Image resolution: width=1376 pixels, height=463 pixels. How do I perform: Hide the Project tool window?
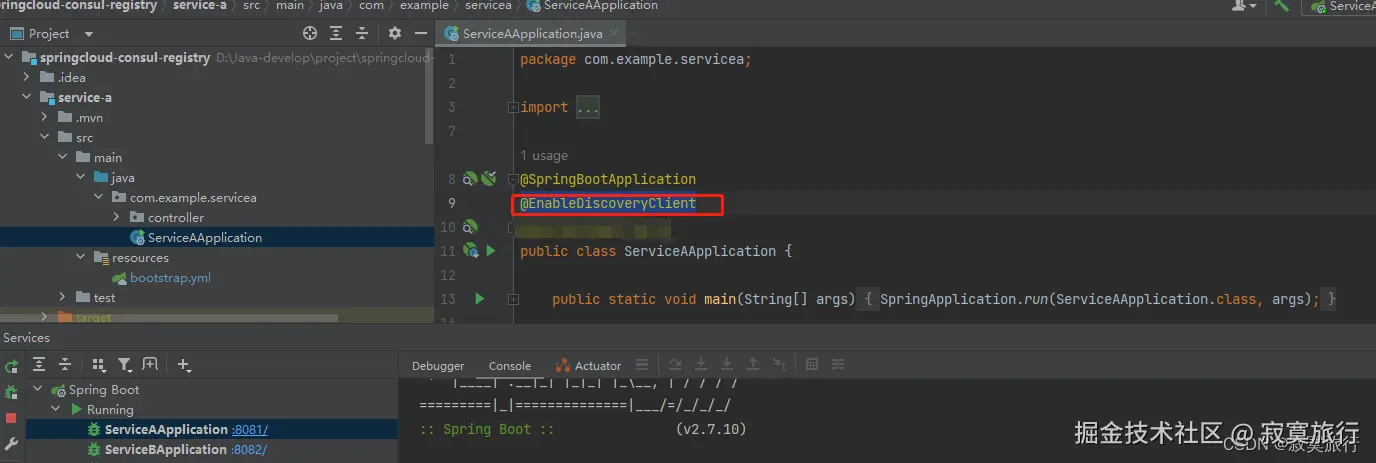click(x=421, y=33)
